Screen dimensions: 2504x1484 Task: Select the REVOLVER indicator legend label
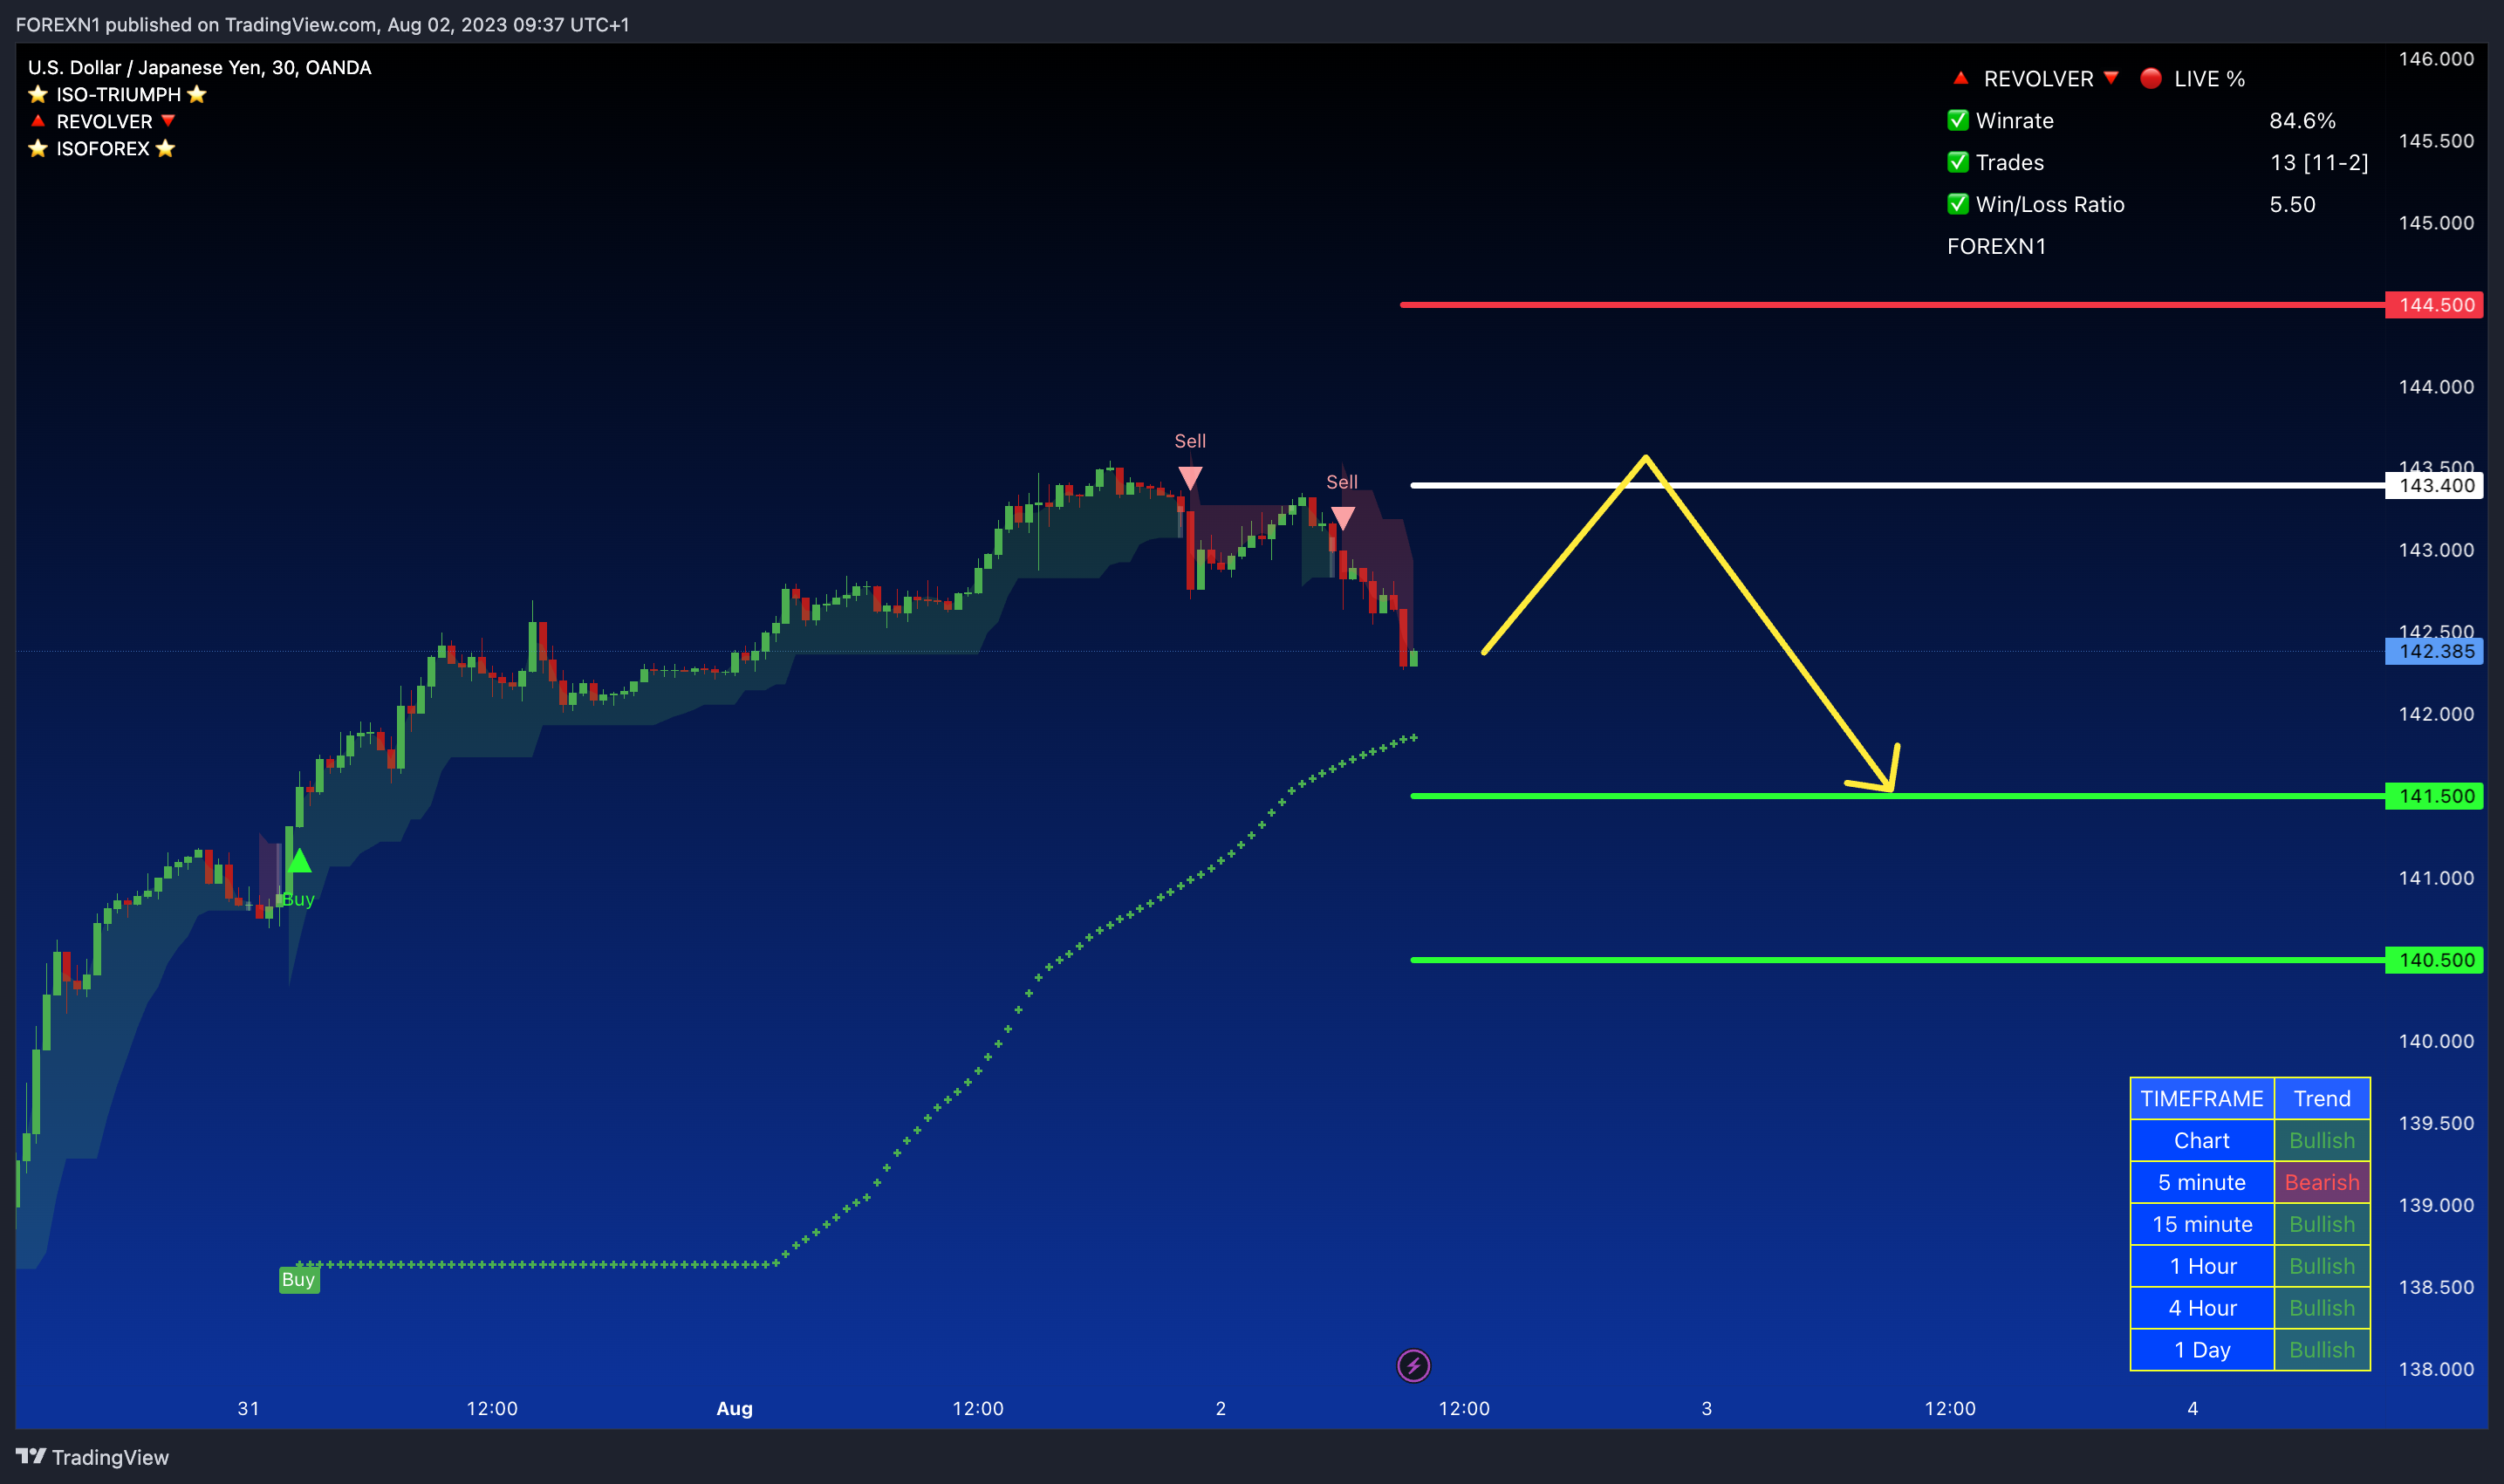click(104, 121)
